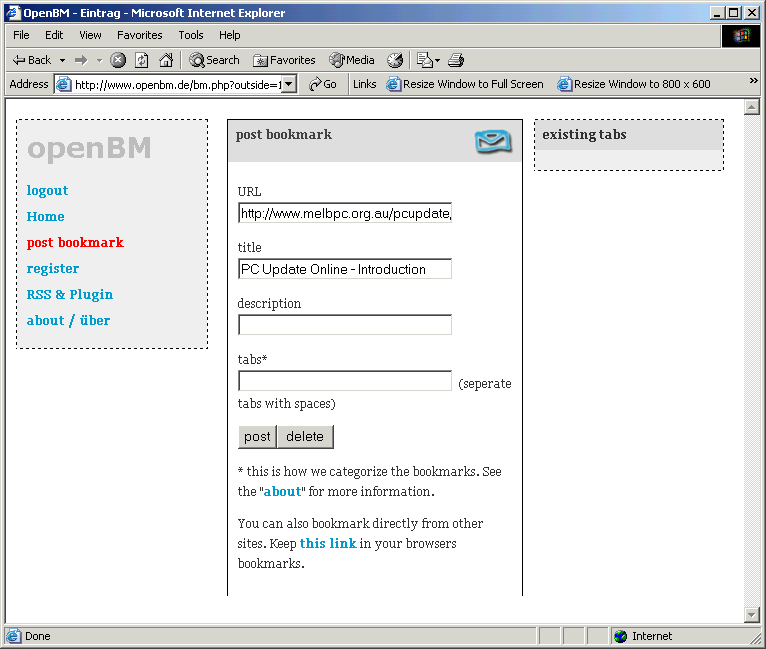
Task: Click the IE page icon in address bar
Action: 64,84
